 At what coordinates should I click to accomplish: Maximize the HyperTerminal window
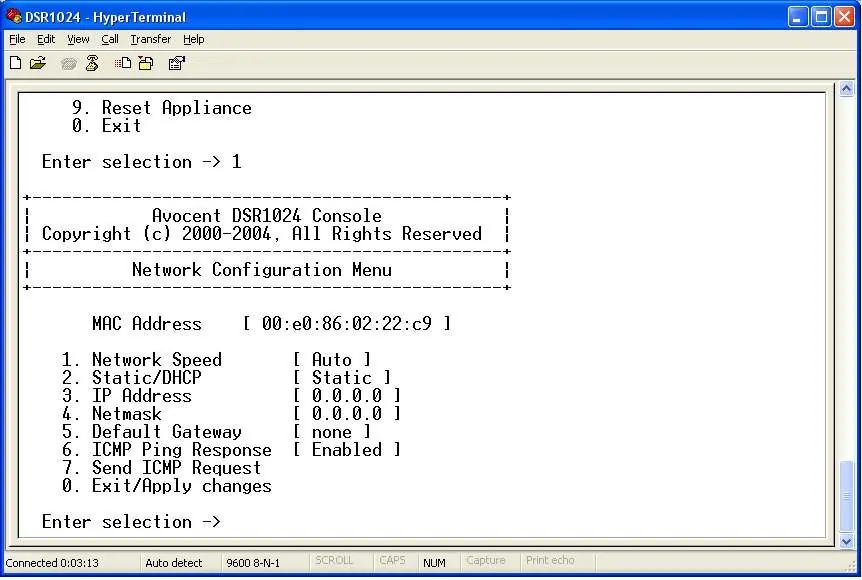click(x=821, y=16)
